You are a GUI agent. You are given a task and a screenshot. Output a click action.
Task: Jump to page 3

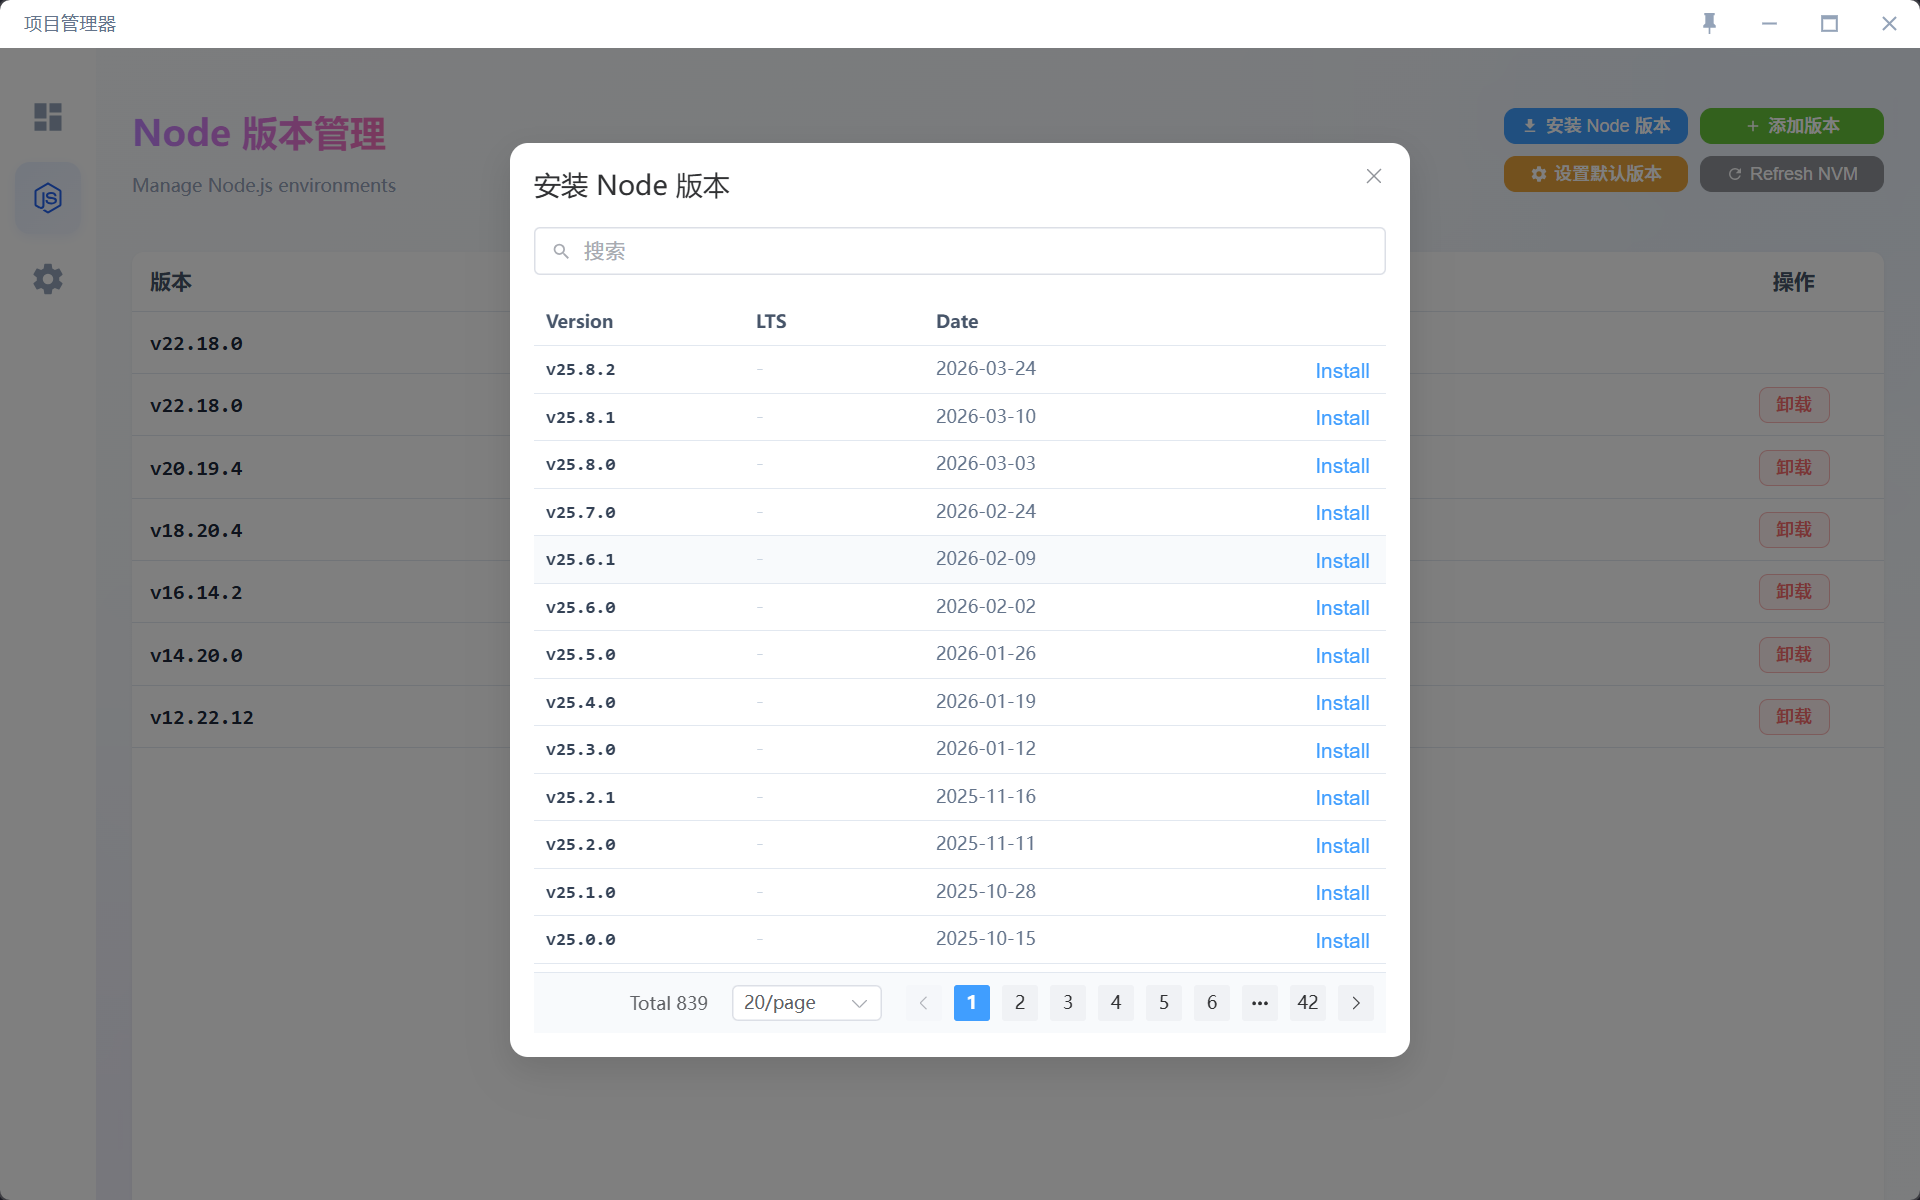pyautogui.click(x=1068, y=1003)
